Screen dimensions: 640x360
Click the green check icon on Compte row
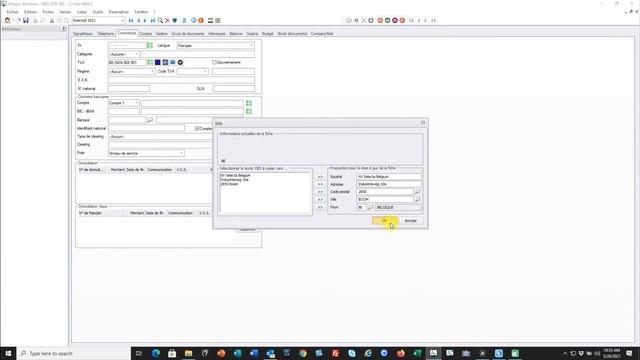[x=249, y=103]
